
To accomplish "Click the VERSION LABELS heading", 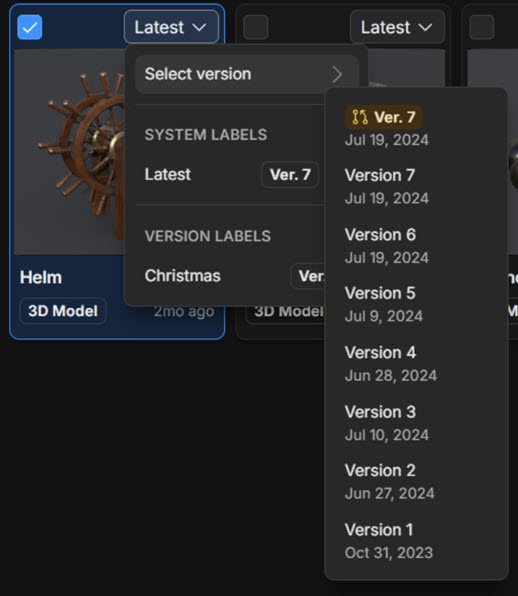I will click(208, 236).
